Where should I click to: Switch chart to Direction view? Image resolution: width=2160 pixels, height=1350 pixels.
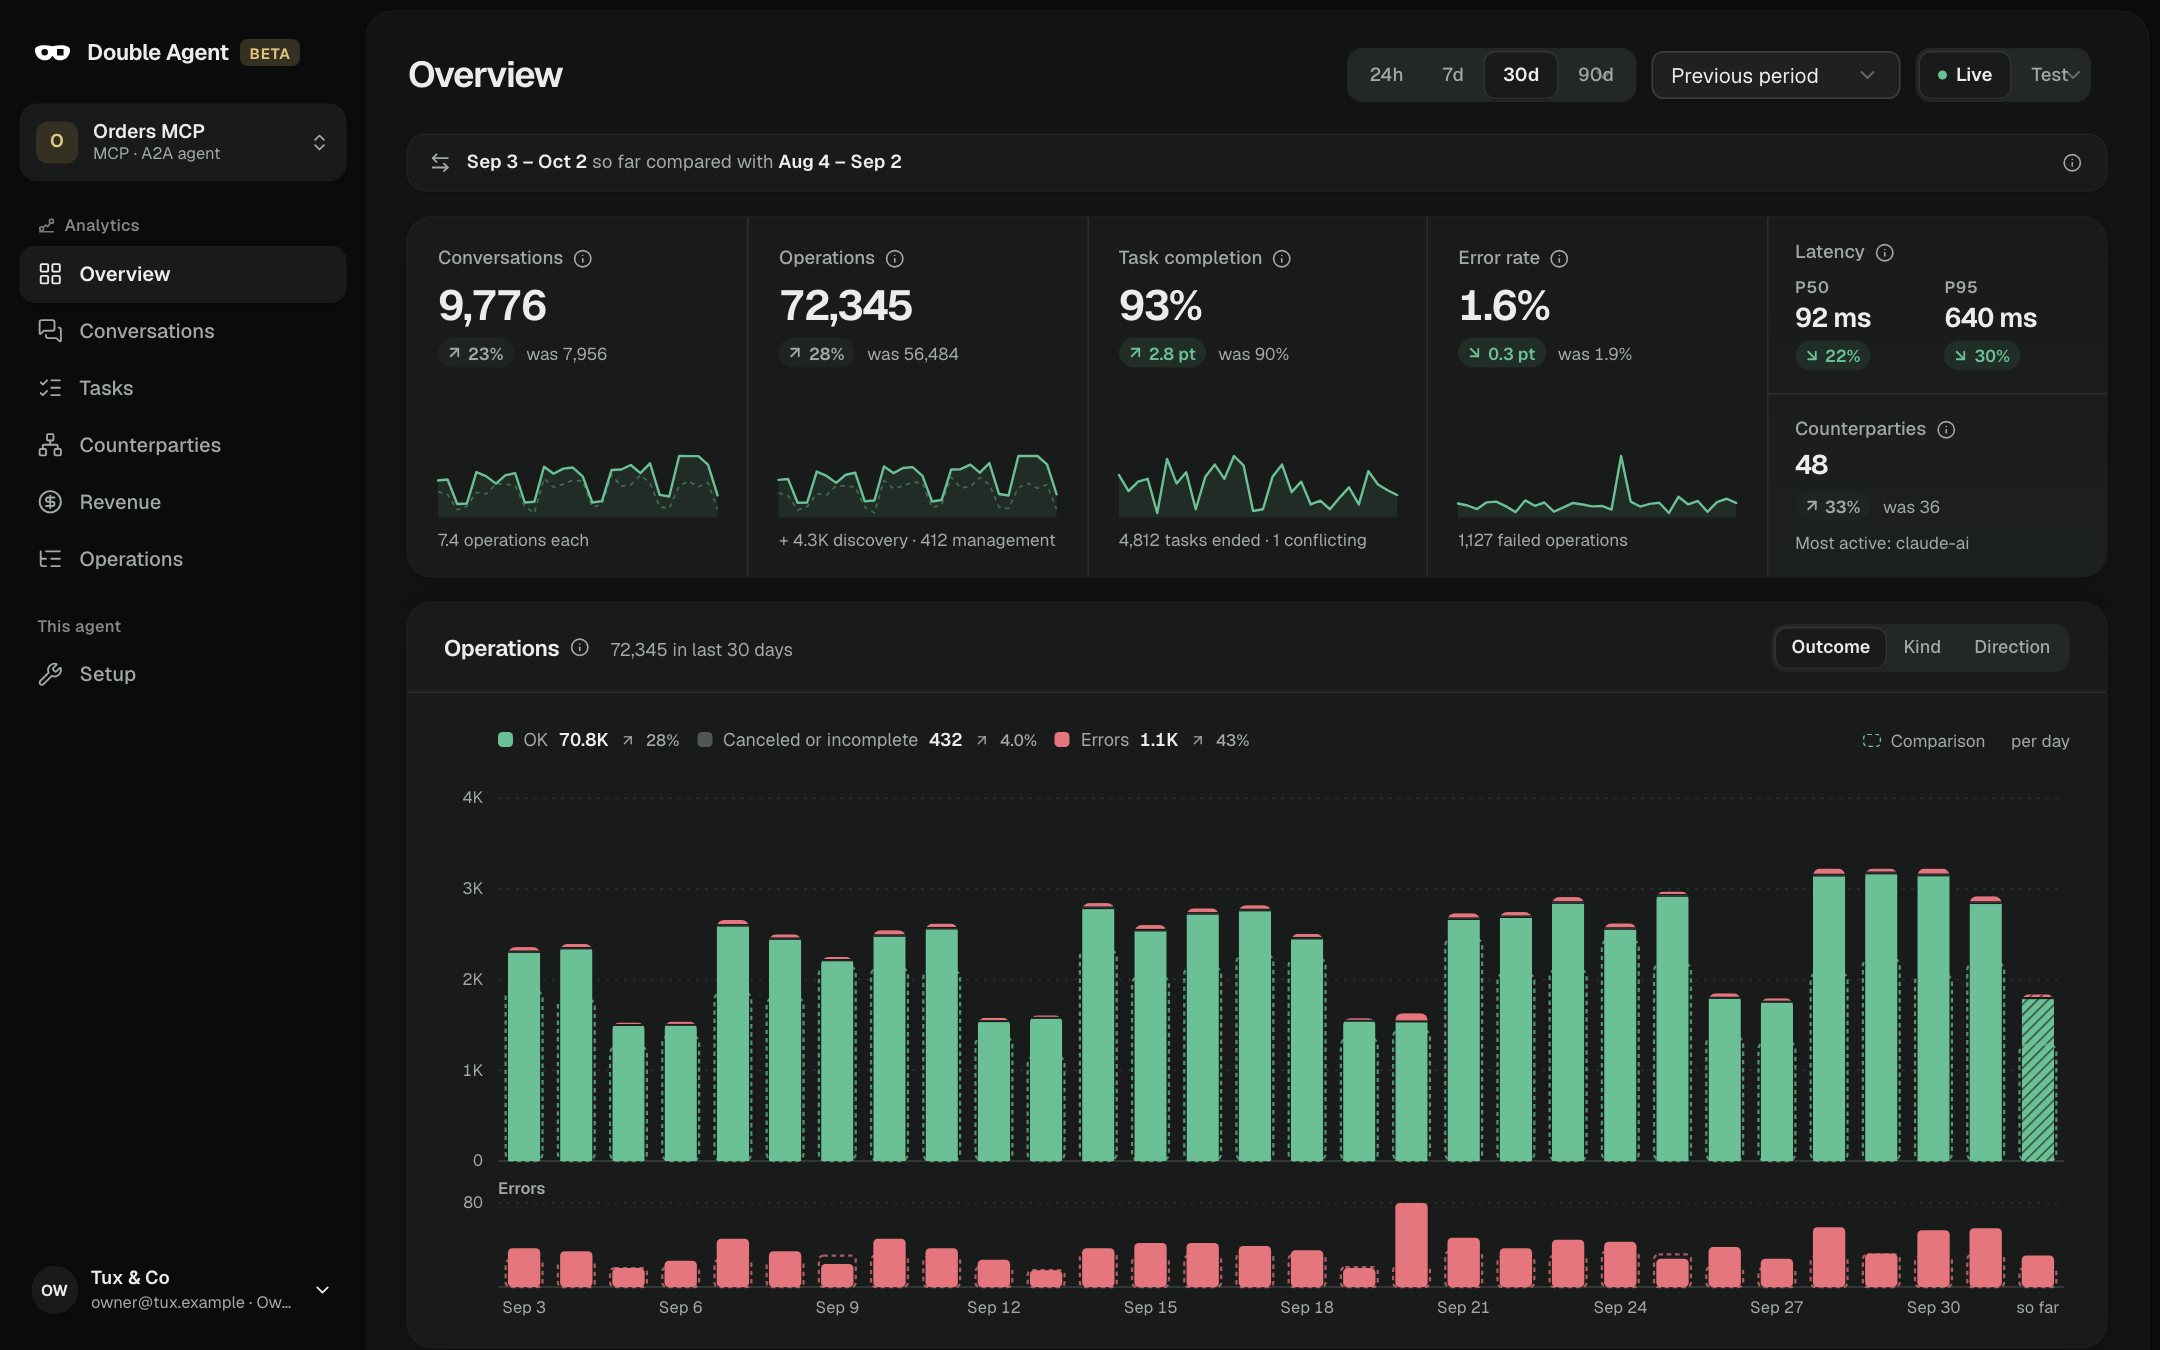tap(2011, 647)
